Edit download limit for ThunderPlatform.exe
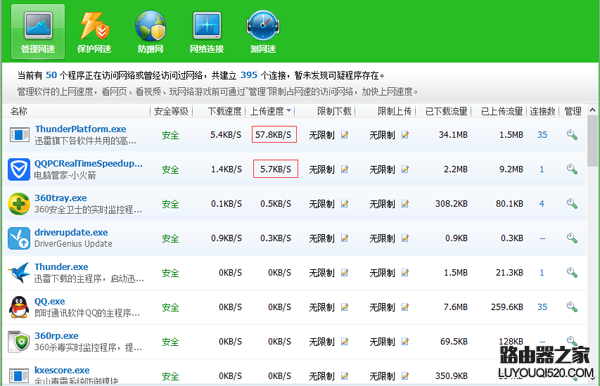600x386 pixels. 344,135
